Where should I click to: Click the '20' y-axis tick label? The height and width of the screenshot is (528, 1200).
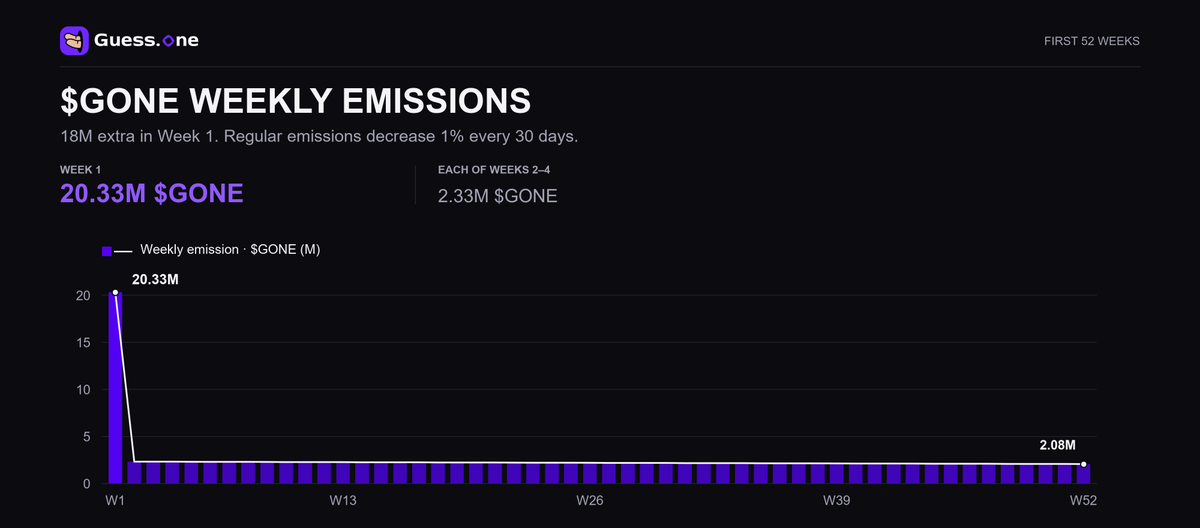[x=84, y=295]
